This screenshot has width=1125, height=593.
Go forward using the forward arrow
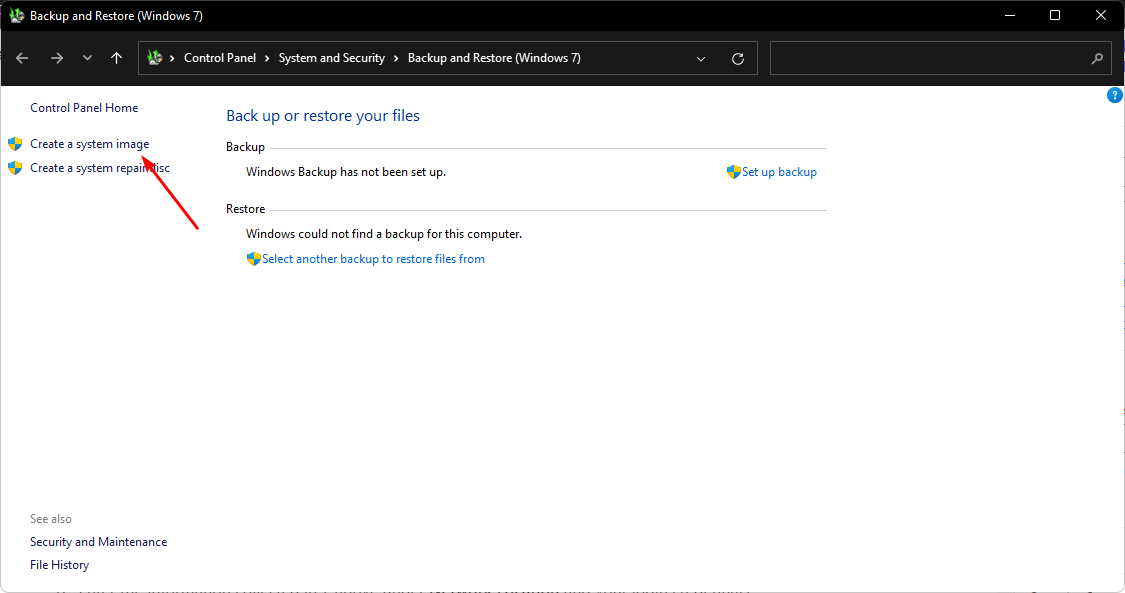57,58
